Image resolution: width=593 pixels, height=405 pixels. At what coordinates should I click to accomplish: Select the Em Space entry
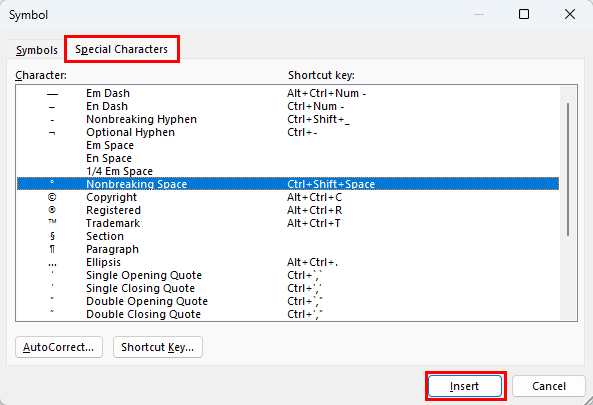pyautogui.click(x=287, y=145)
